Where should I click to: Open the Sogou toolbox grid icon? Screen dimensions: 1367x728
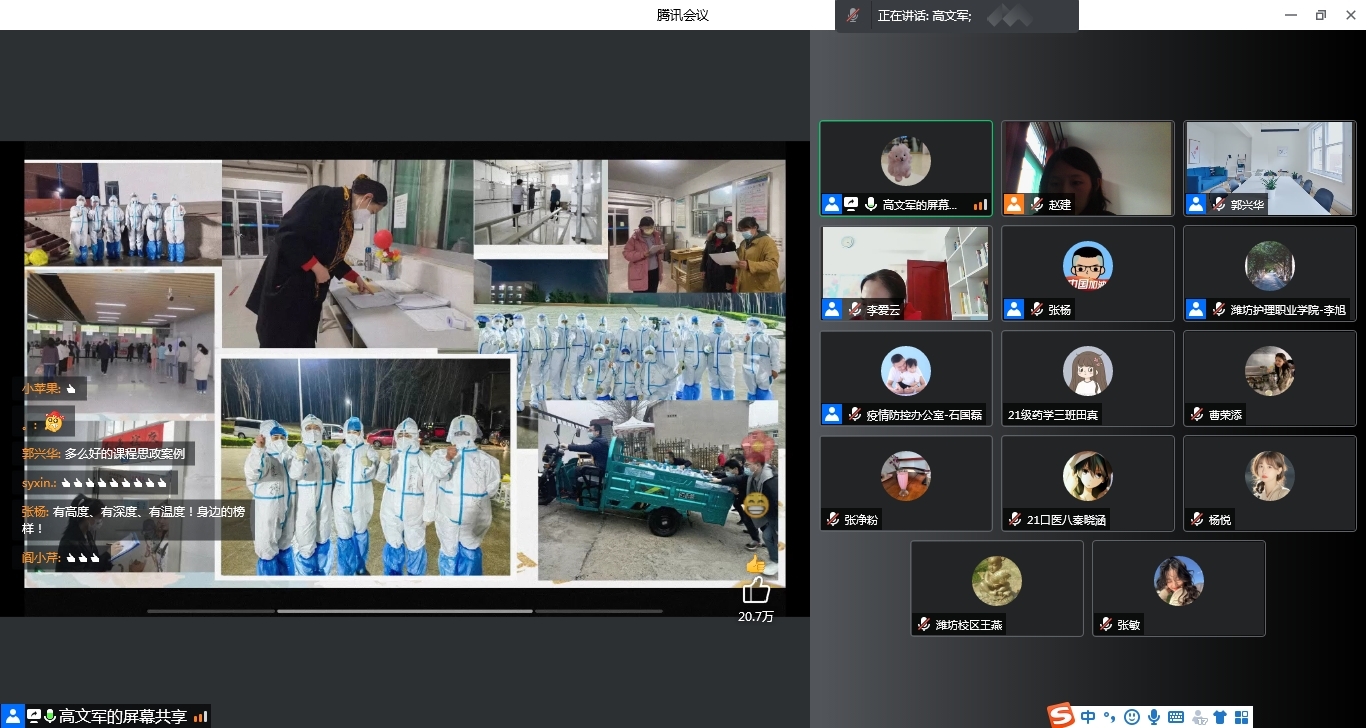1242,717
